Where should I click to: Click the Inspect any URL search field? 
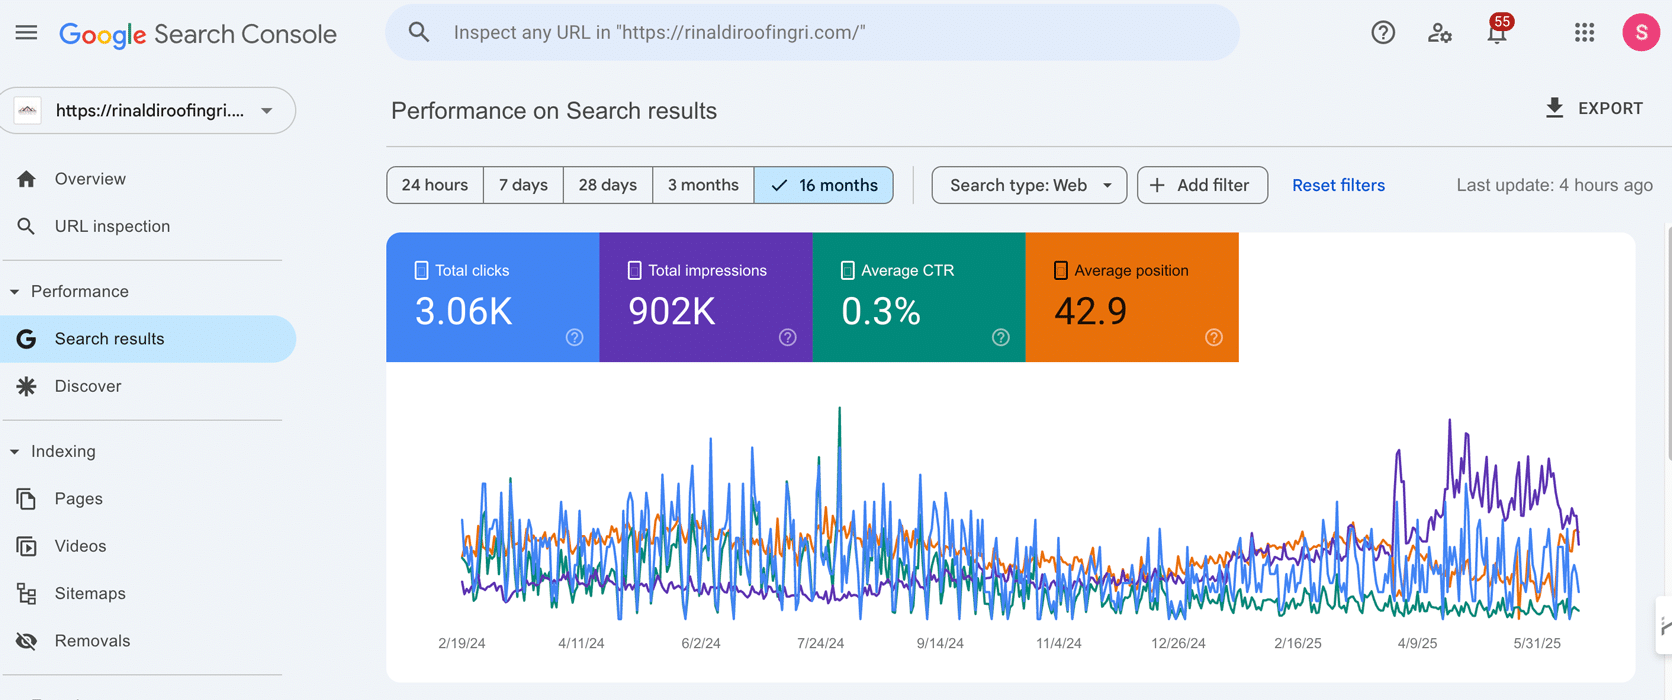click(x=812, y=33)
